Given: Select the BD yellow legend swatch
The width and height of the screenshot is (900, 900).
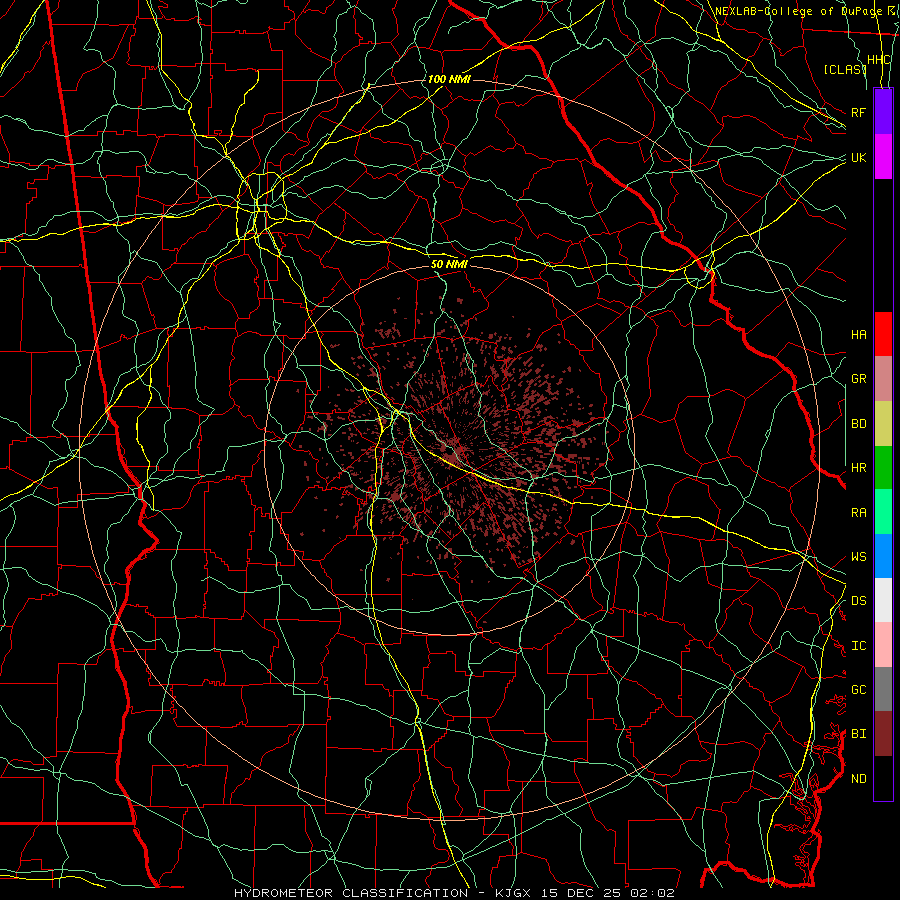Looking at the screenshot, I should pyautogui.click(x=883, y=423).
